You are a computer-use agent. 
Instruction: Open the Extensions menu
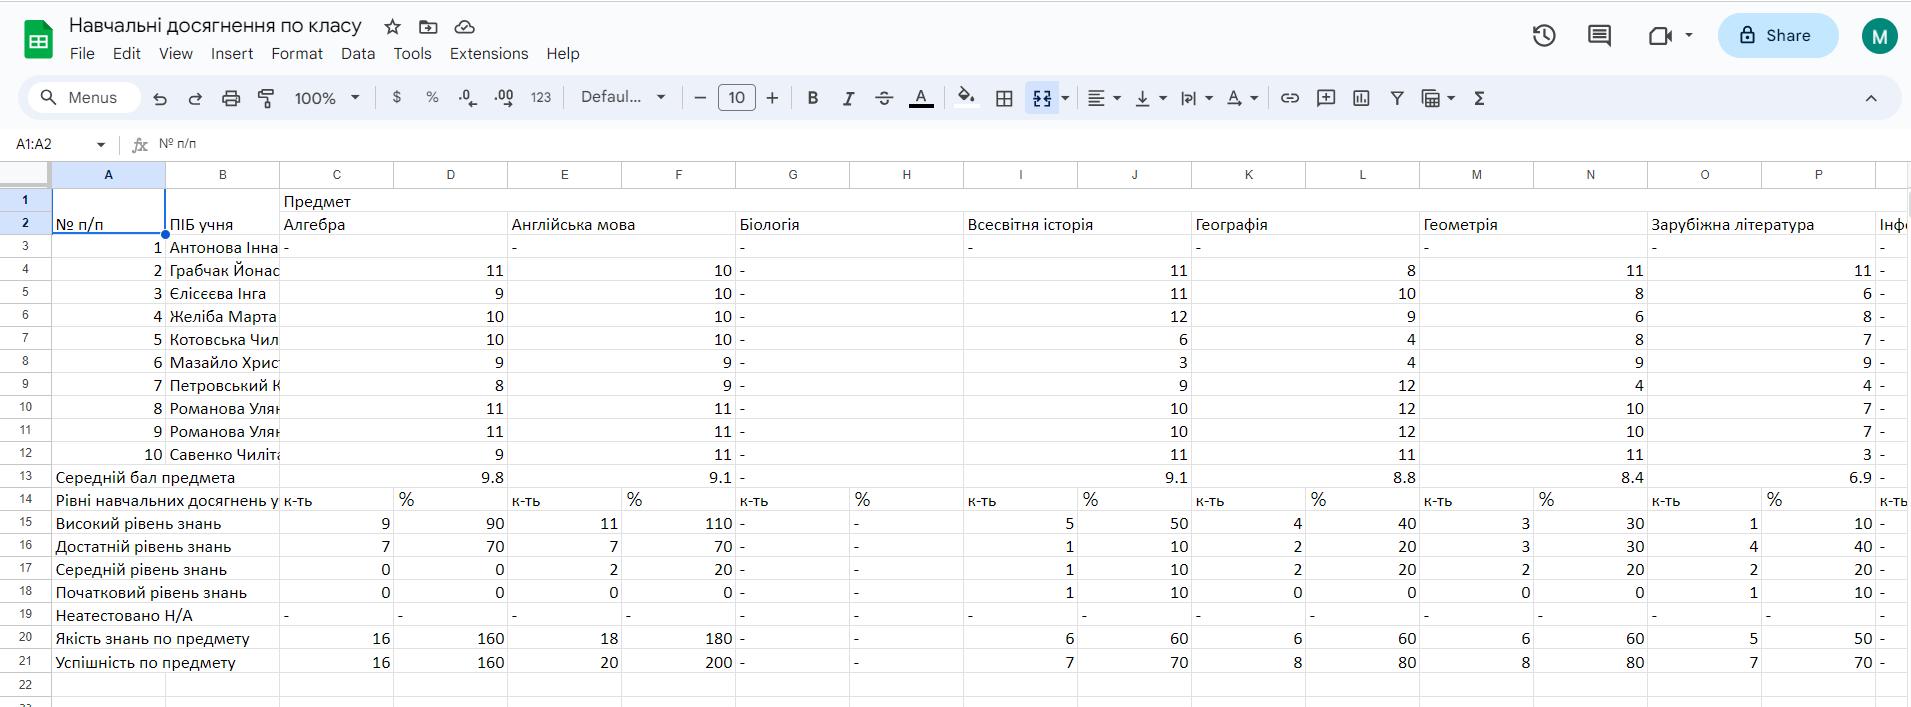pos(488,54)
